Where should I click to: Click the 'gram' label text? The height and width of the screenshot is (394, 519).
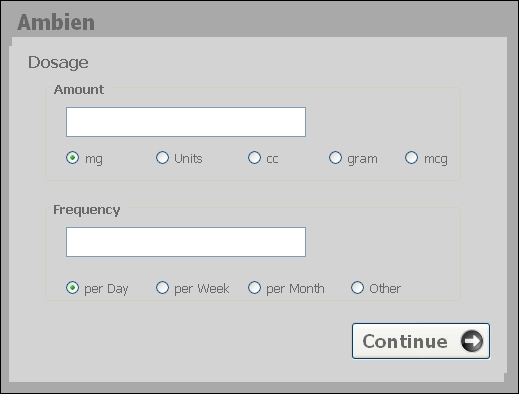coord(362,159)
